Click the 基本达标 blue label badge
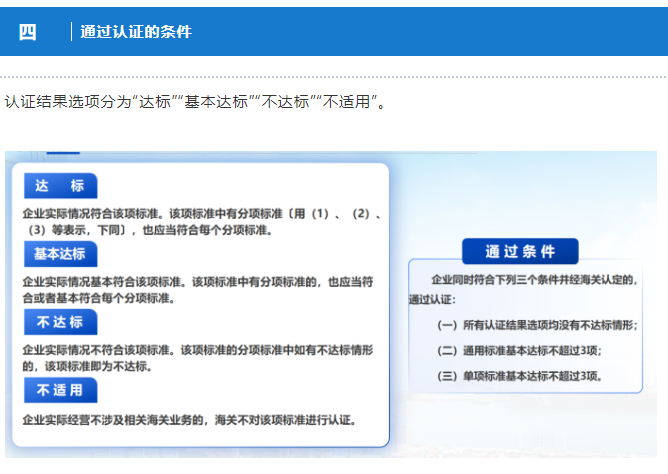 (60, 254)
